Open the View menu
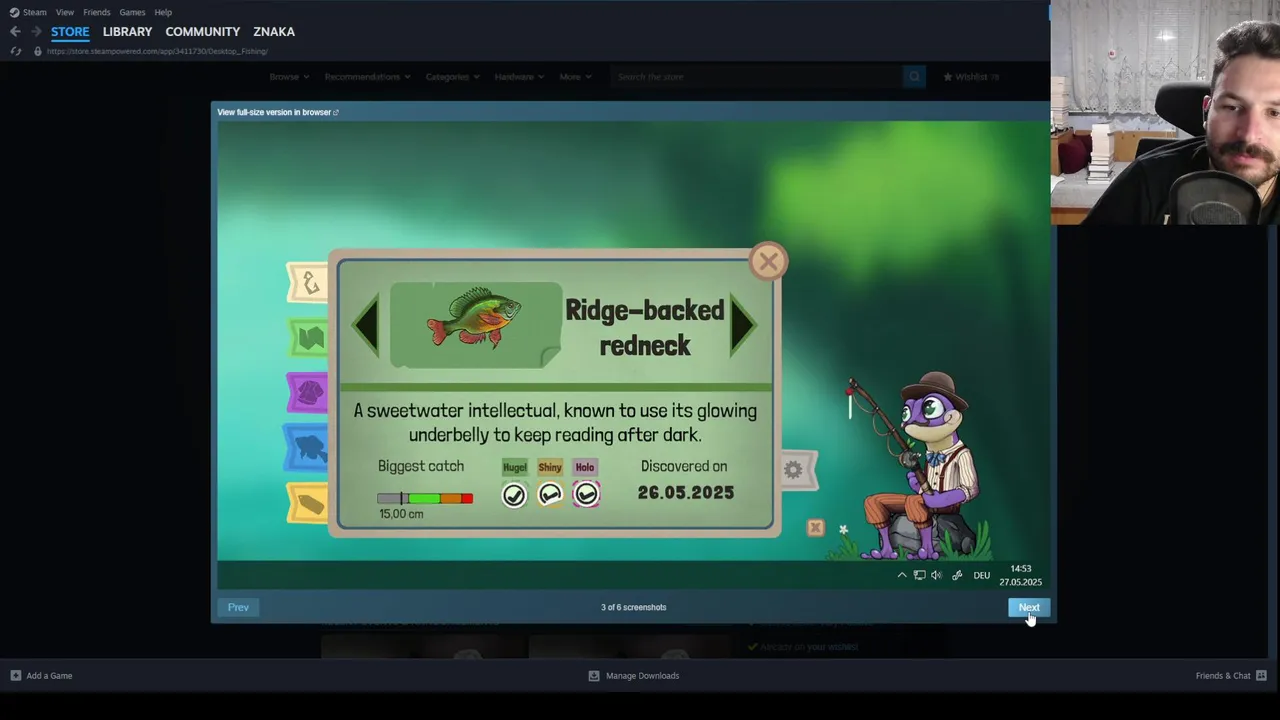This screenshot has width=1280, height=720. [x=65, y=12]
